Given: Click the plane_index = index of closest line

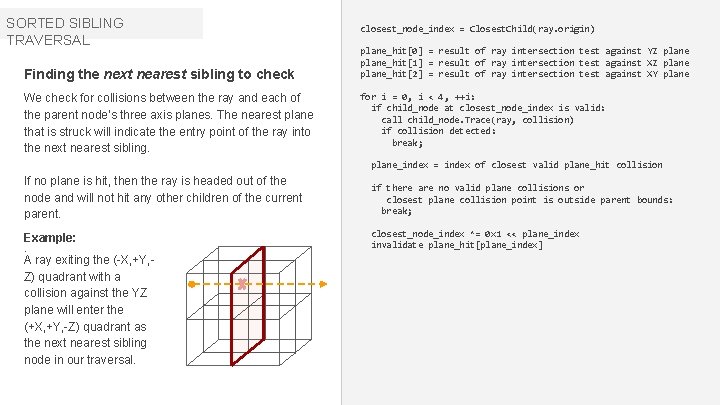Looking at the screenshot, I should click(517, 165).
